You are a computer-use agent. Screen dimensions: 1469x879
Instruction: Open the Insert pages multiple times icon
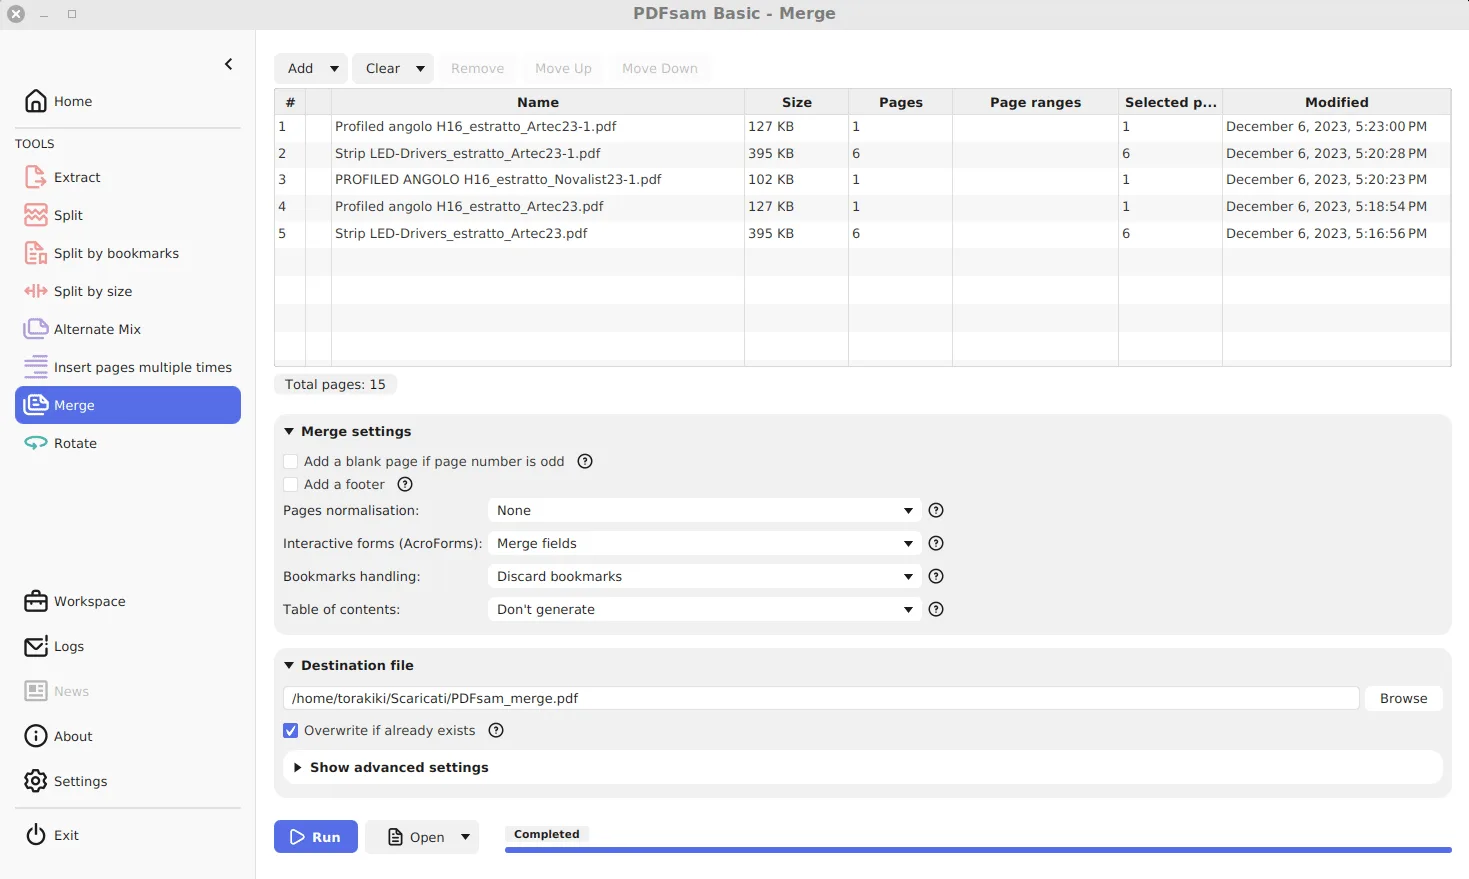[36, 367]
